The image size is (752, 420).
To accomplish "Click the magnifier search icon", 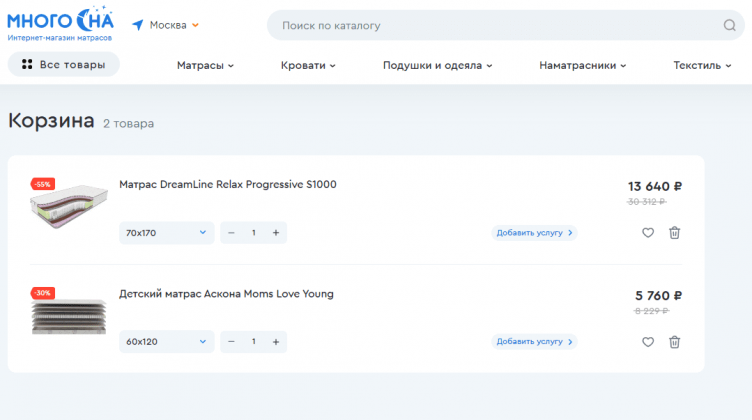I will click(729, 25).
